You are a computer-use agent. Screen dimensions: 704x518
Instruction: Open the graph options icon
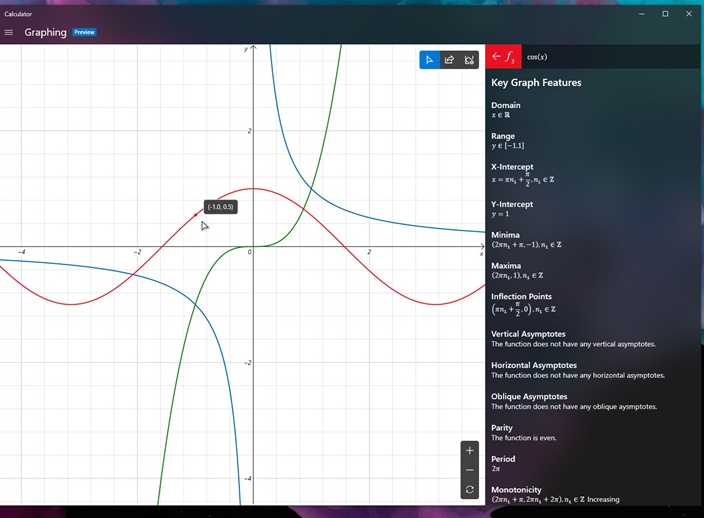point(469,60)
